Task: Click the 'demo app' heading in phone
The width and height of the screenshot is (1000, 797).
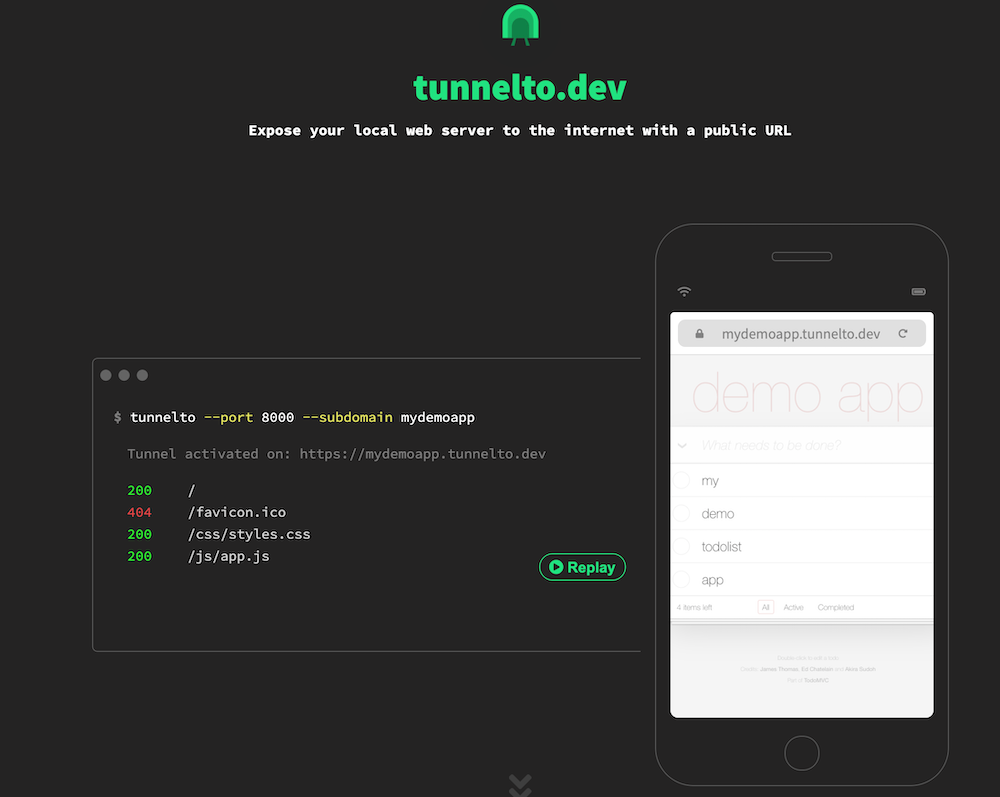Action: (x=807, y=395)
